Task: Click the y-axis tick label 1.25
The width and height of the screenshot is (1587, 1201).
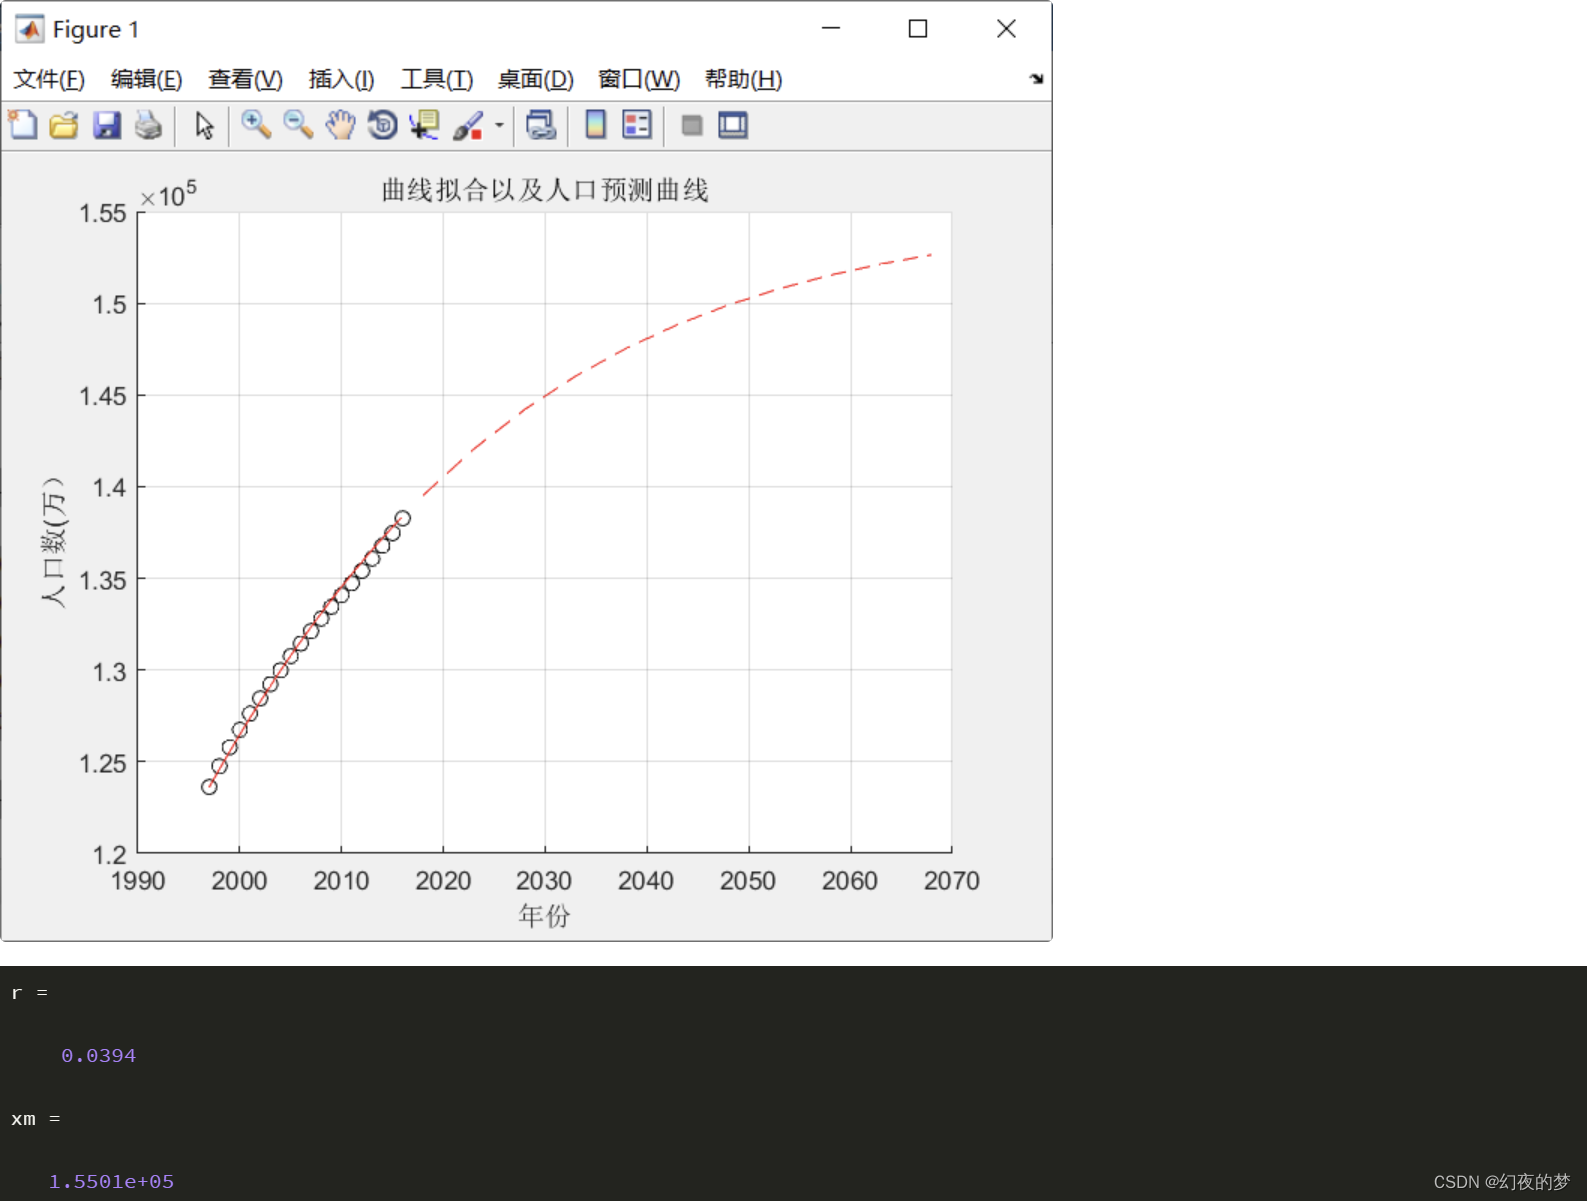Action: (x=103, y=763)
